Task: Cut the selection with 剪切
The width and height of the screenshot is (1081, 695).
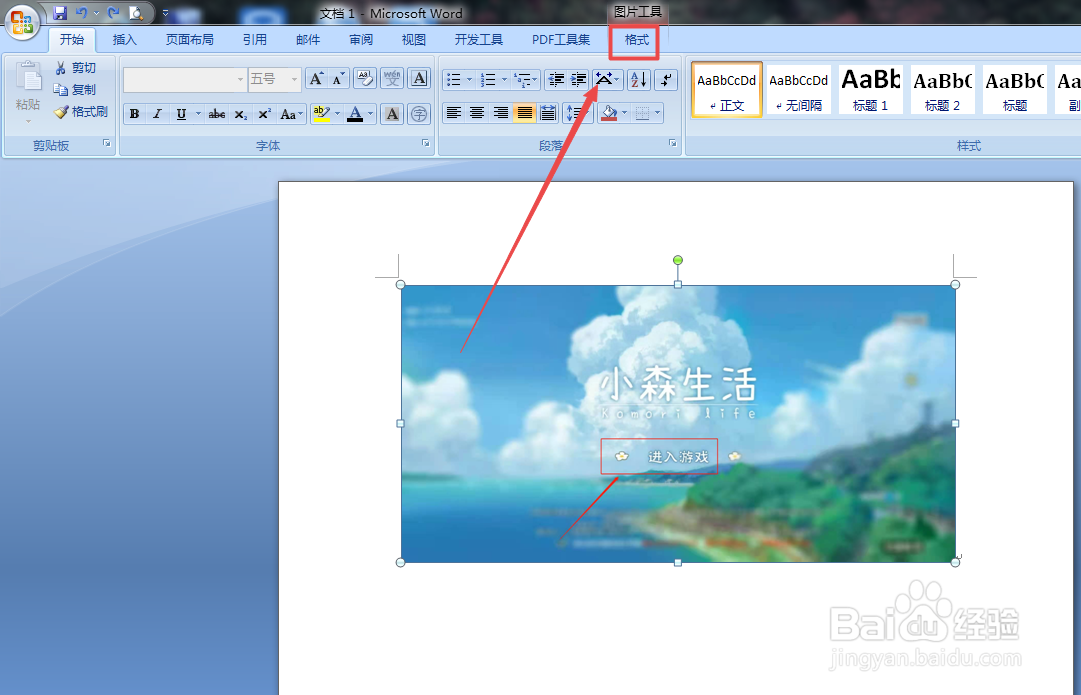Action: (75, 68)
